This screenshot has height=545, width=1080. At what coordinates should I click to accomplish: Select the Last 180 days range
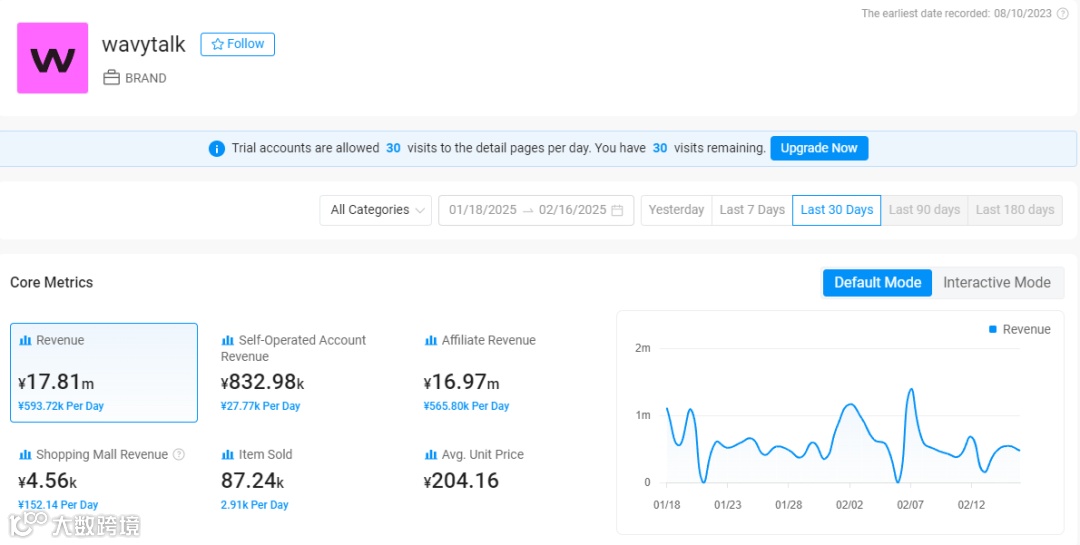pyautogui.click(x=1015, y=210)
